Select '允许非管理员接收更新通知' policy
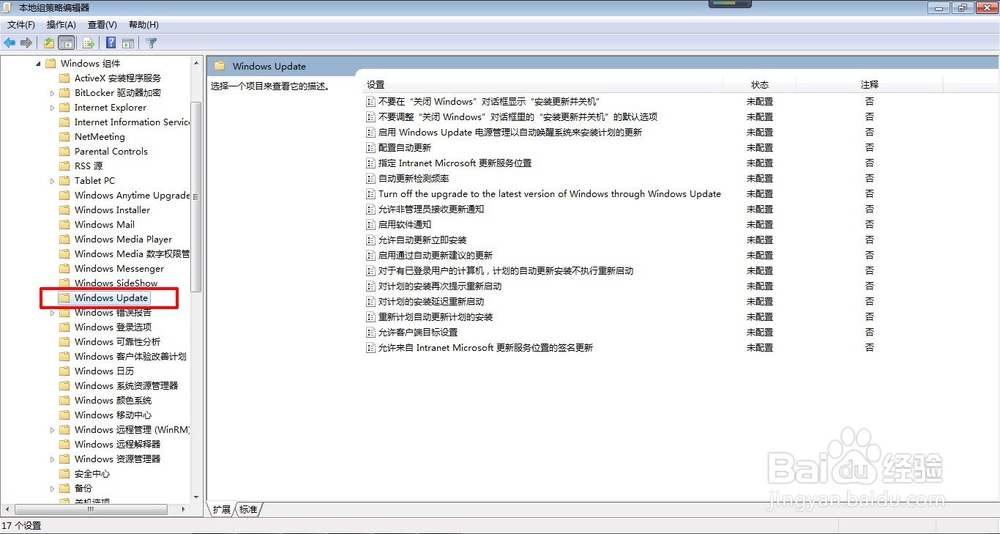 (431, 209)
